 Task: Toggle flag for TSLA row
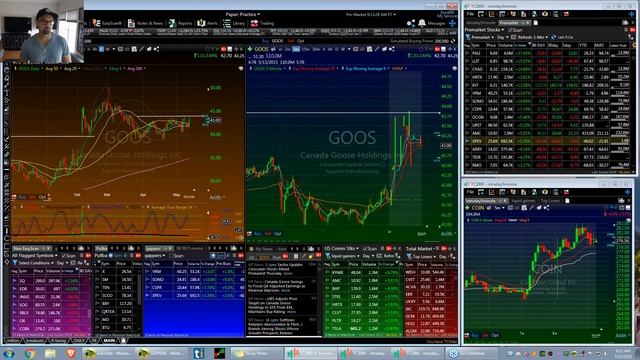[327, 329]
